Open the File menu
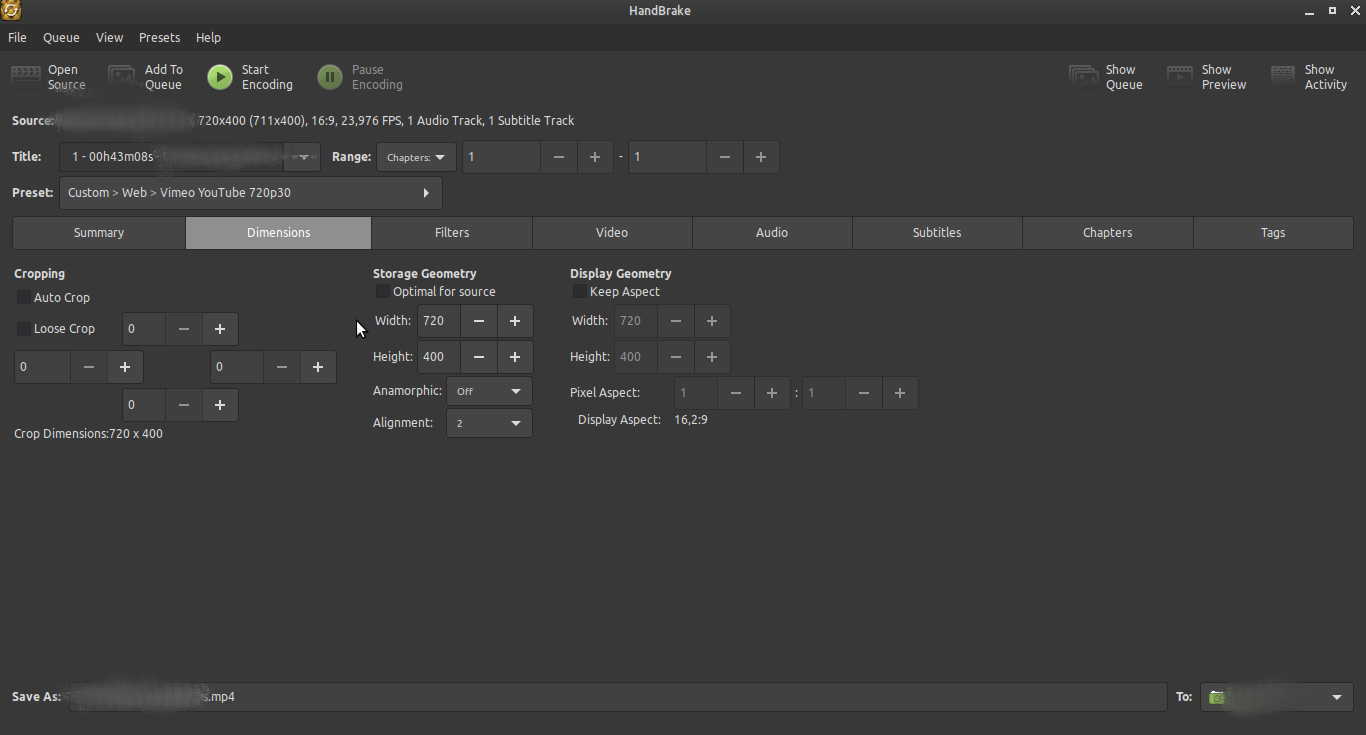 pyautogui.click(x=17, y=37)
